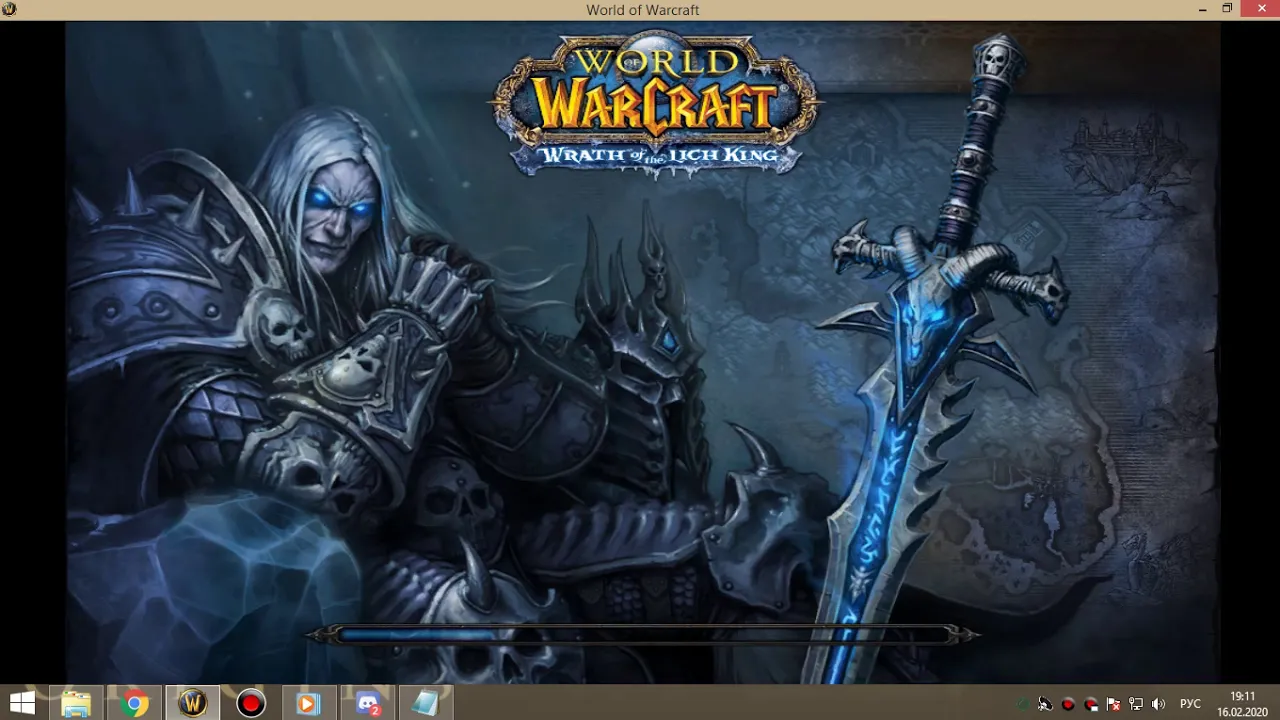The image size is (1280, 720).
Task: Click the WoW icon in the title bar
Action: (10, 9)
